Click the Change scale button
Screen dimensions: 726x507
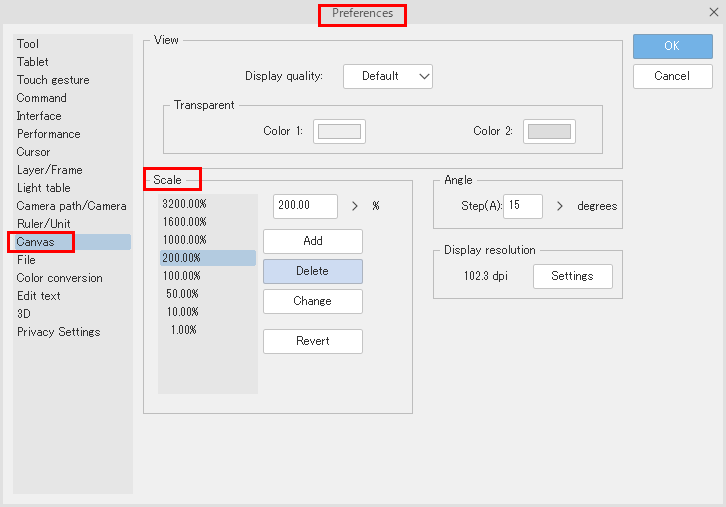point(312,301)
